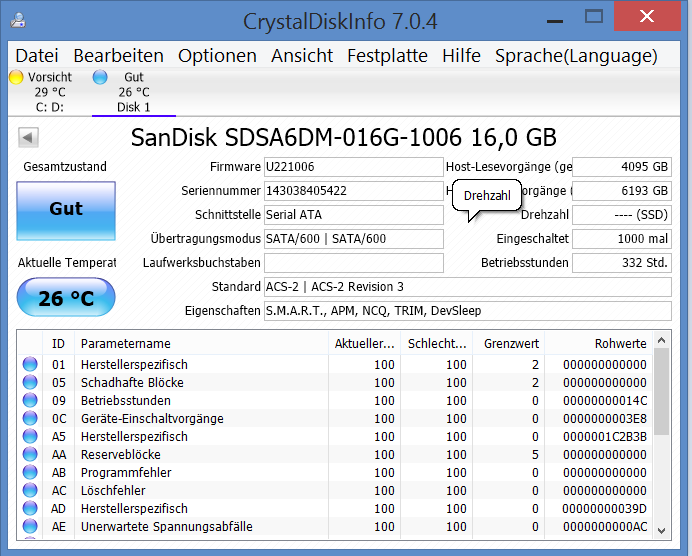Viewport: 692px width, 556px height.
Task: Click status circle of Reserveblöcke row
Action: (30, 454)
